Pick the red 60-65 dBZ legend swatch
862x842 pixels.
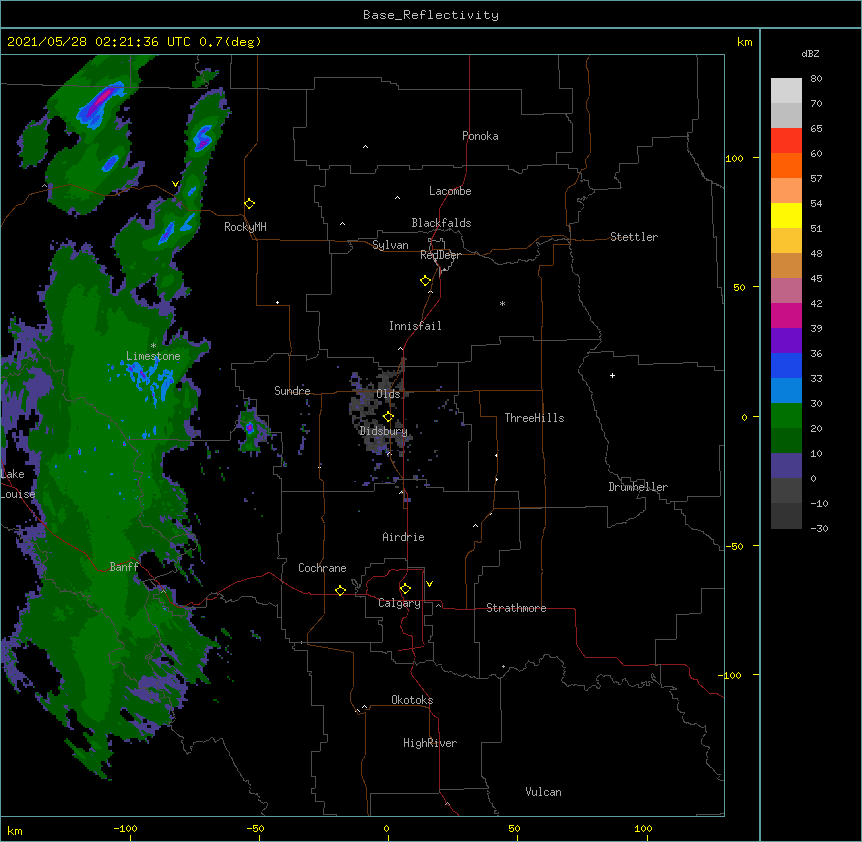point(786,140)
